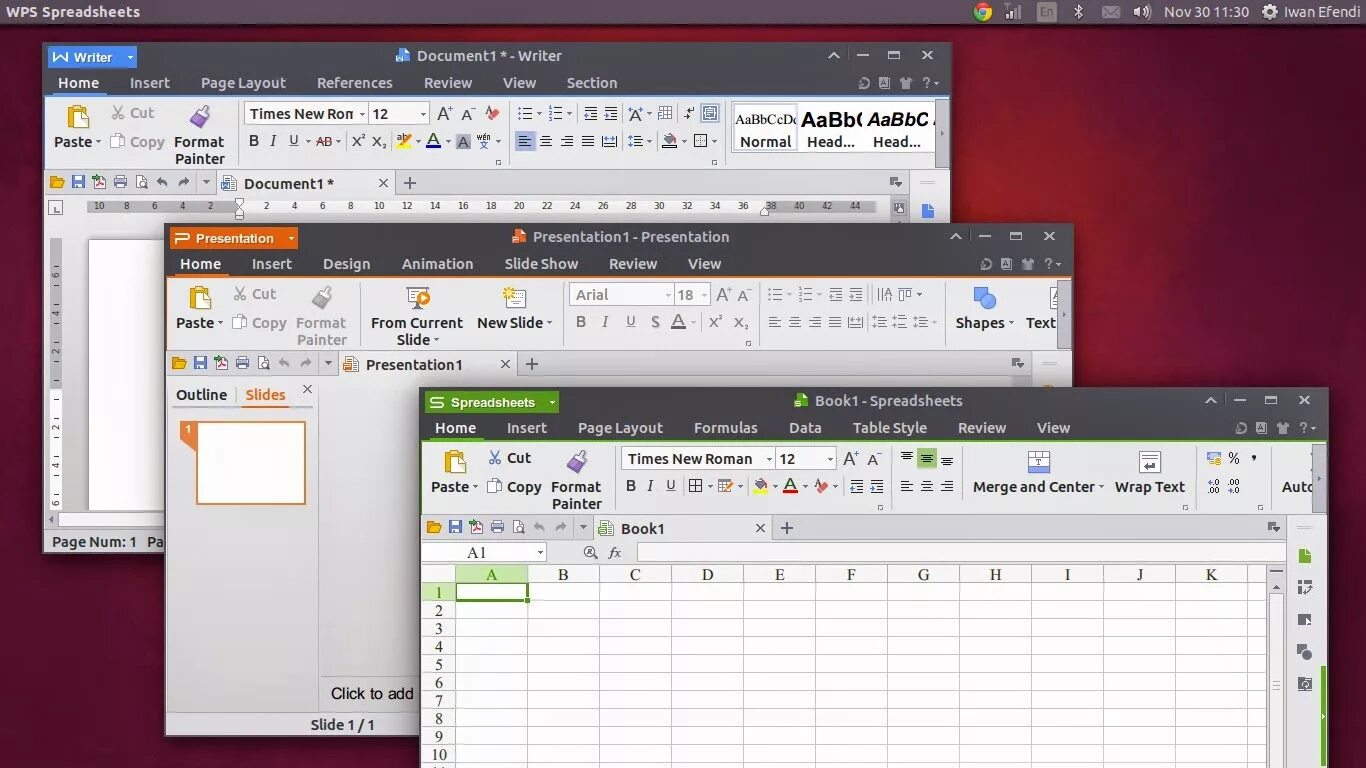Screen dimensions: 1366x768
Task: Click New Slide icon in Presentation
Action: click(x=514, y=297)
